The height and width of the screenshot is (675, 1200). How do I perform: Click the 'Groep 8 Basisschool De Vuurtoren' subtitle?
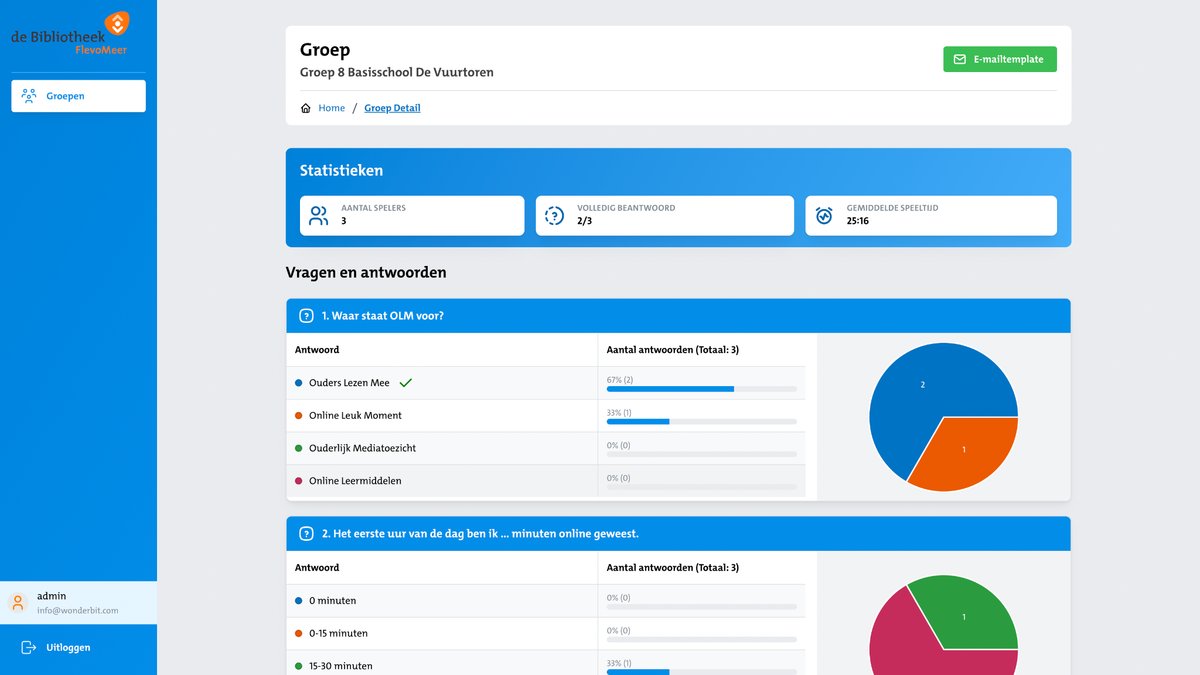pyautogui.click(x=397, y=73)
